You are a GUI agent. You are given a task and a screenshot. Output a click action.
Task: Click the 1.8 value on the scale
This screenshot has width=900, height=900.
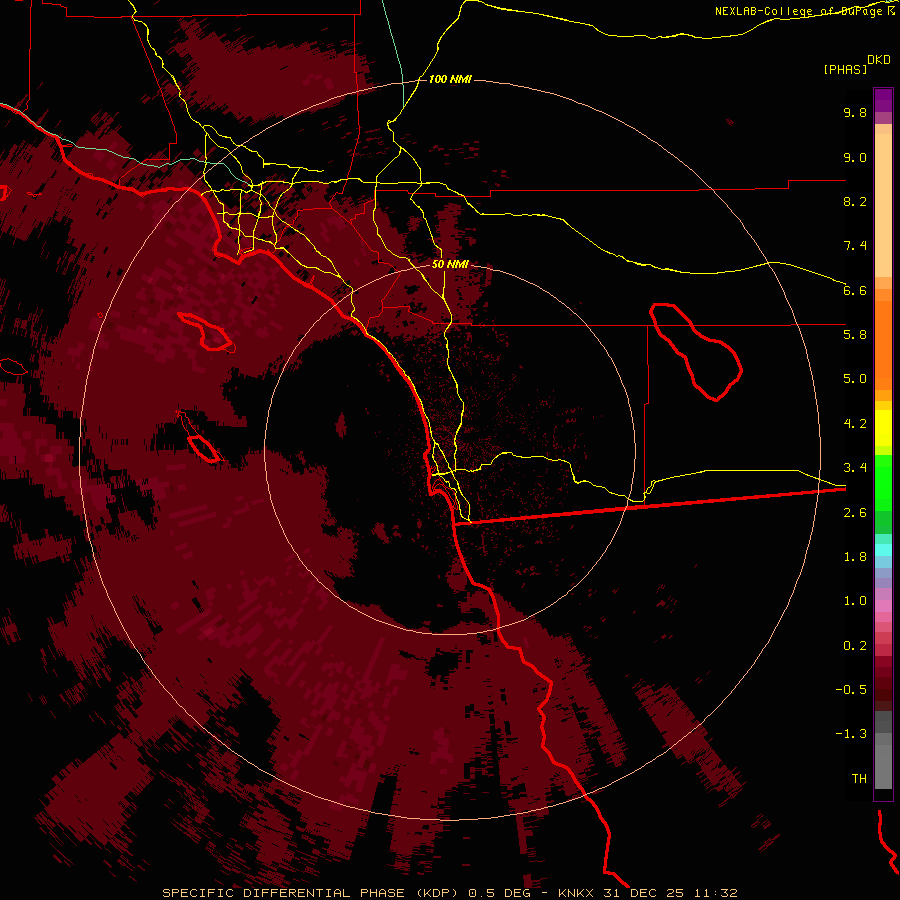tap(855, 557)
